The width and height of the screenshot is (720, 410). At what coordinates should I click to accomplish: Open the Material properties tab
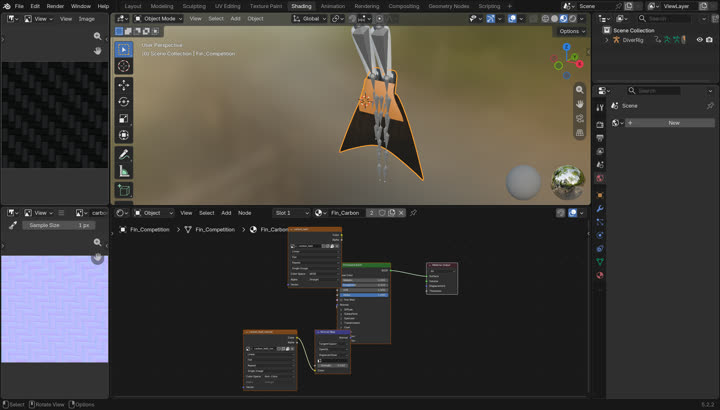point(600,275)
